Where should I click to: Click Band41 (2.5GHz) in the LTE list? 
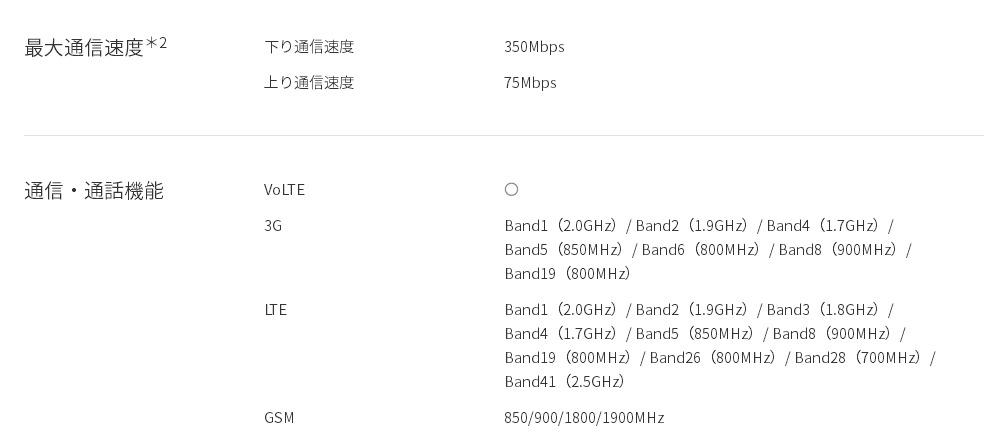pyautogui.click(x=566, y=382)
